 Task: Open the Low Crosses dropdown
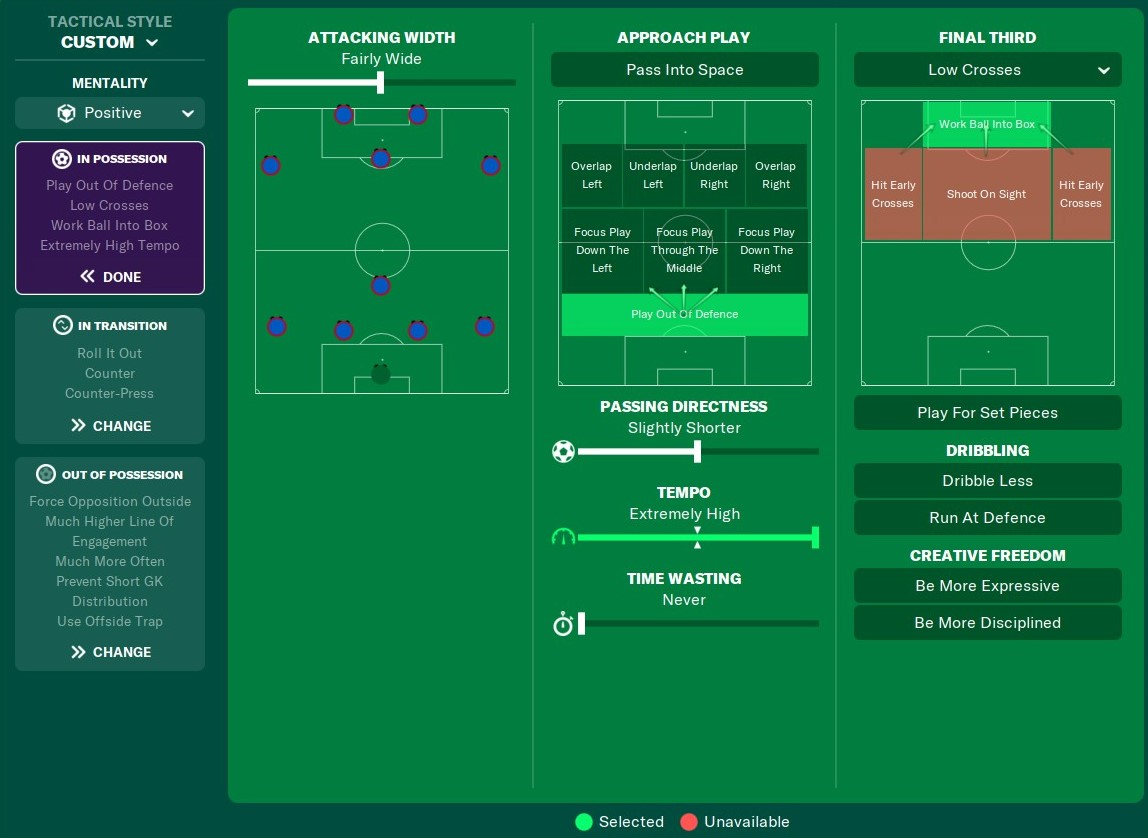987,70
